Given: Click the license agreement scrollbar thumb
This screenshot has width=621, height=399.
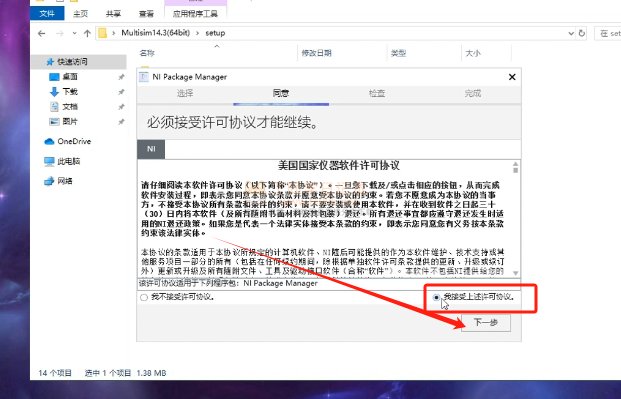Looking at the screenshot, I should (x=515, y=170).
